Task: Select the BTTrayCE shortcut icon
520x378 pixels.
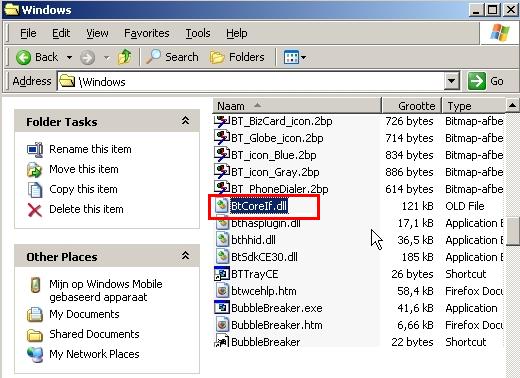Action: pyautogui.click(x=222, y=274)
